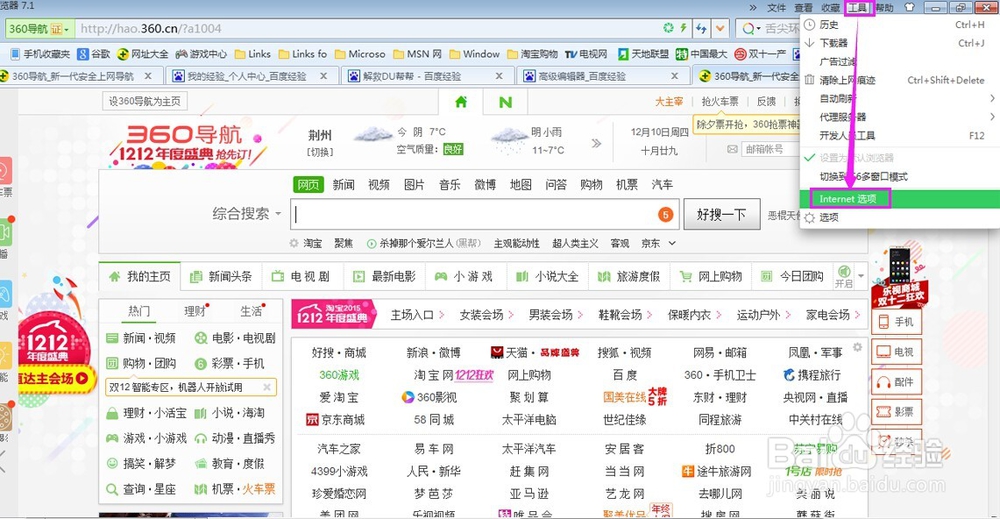1000x519 pixels.
Task: Open 手机 in right sidebar
Action: click(x=895, y=322)
